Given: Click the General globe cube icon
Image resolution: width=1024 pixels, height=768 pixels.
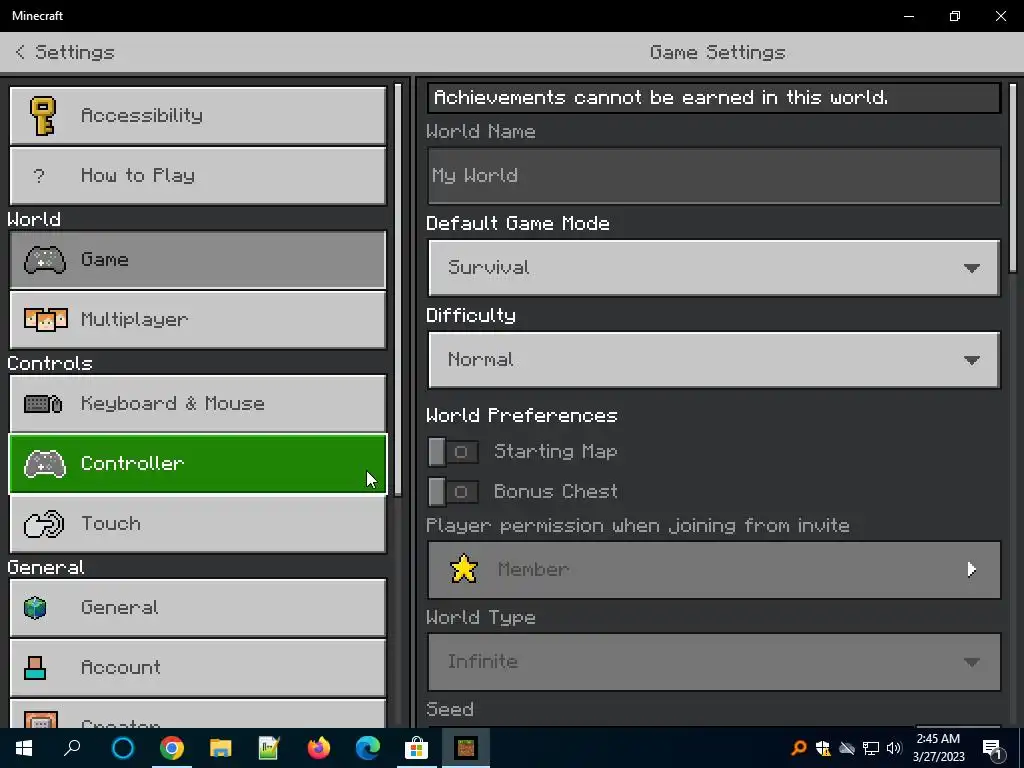Looking at the screenshot, I should [35, 608].
